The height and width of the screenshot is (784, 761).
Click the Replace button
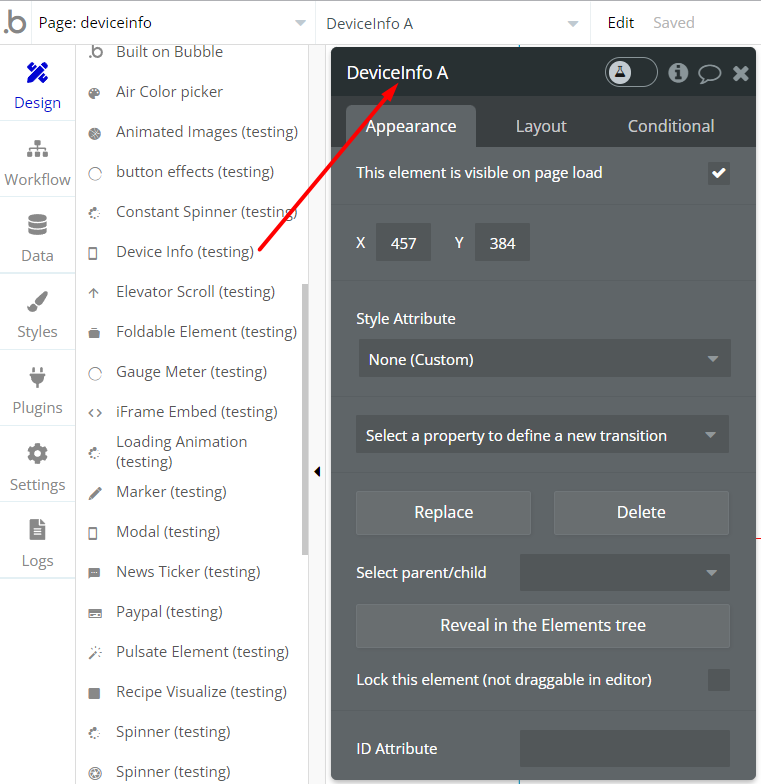(x=444, y=512)
